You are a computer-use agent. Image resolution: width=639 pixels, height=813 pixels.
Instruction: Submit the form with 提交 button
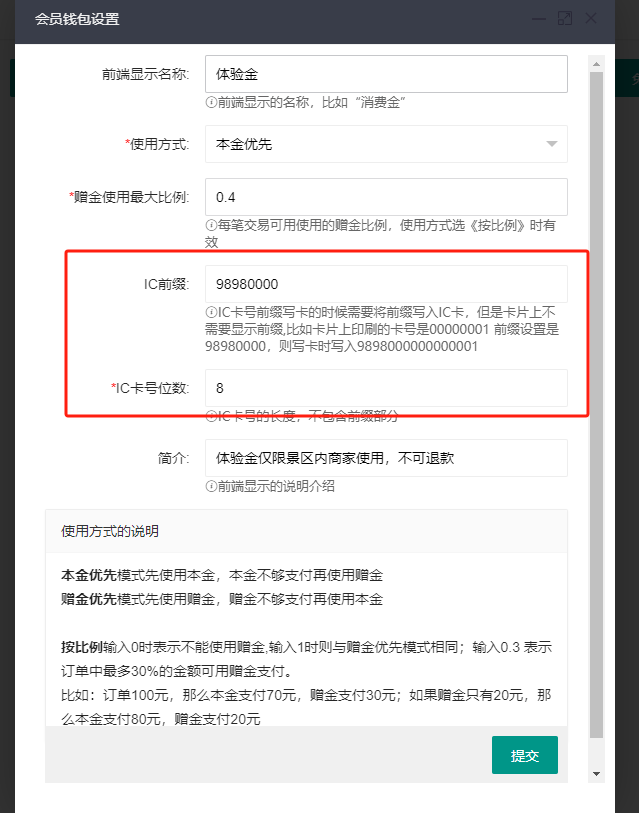tap(524, 755)
